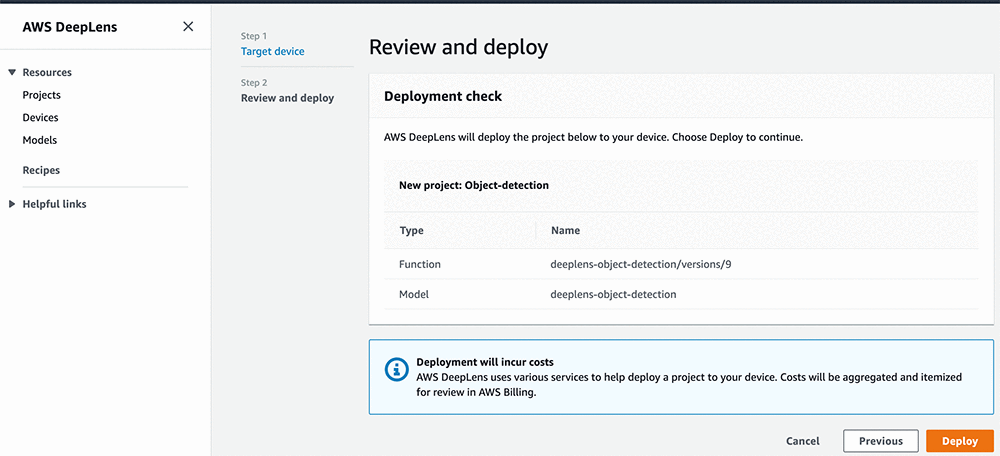
Task: Open Devices in the sidebar
Action: pyautogui.click(x=40, y=117)
